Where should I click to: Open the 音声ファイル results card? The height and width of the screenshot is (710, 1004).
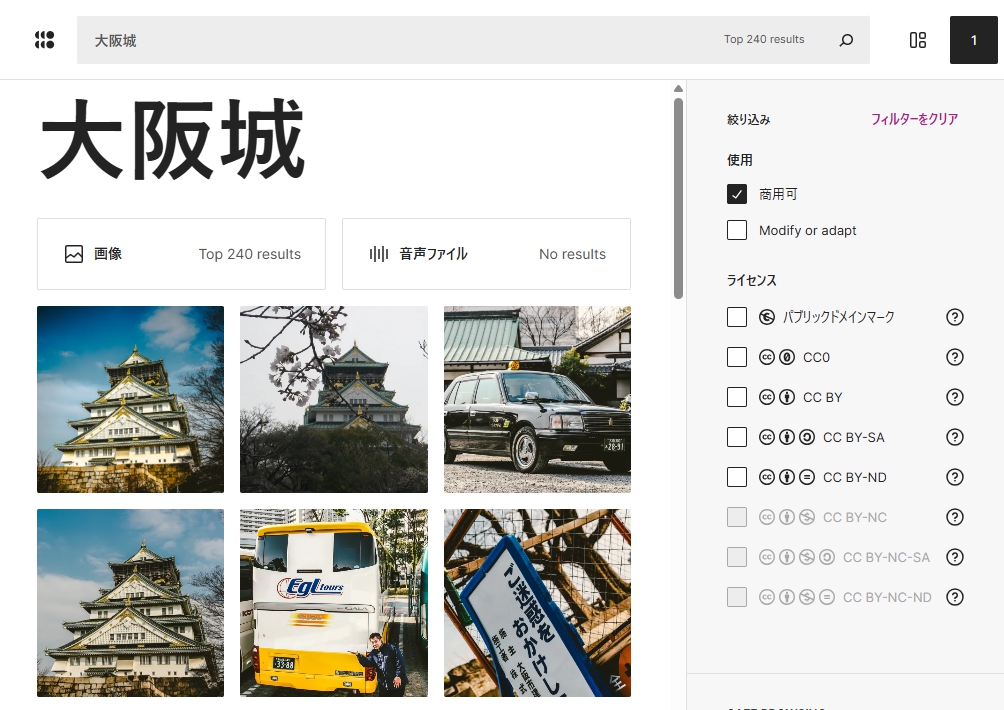486,254
